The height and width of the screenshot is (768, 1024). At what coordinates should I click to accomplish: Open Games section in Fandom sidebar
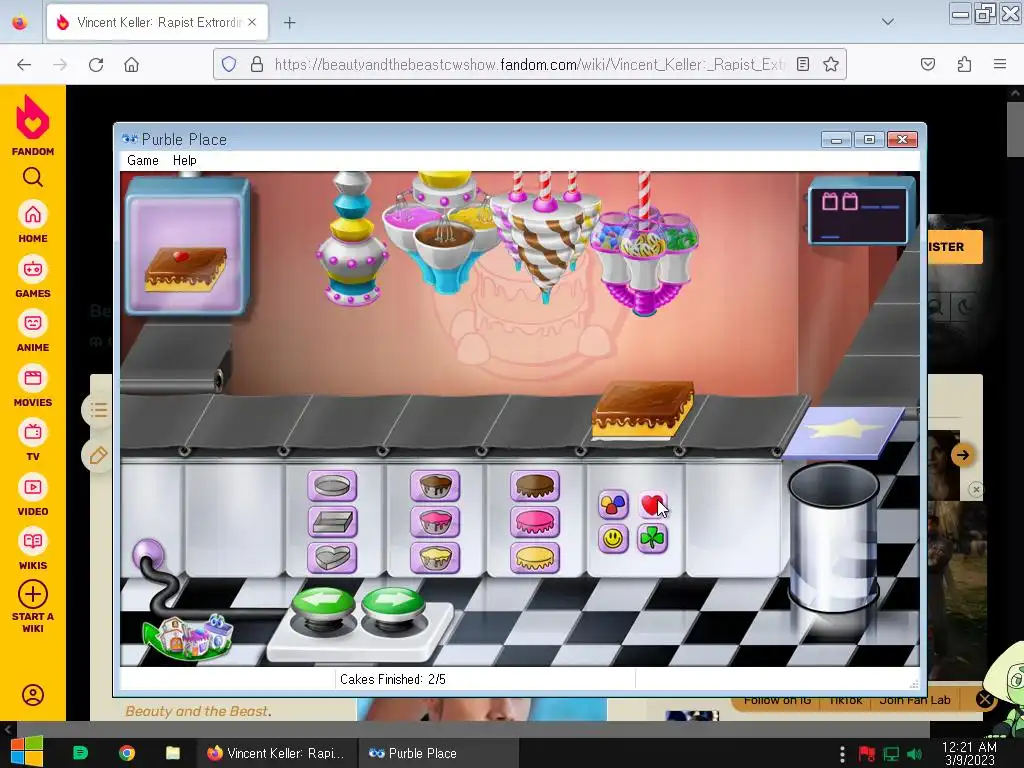[x=33, y=277]
